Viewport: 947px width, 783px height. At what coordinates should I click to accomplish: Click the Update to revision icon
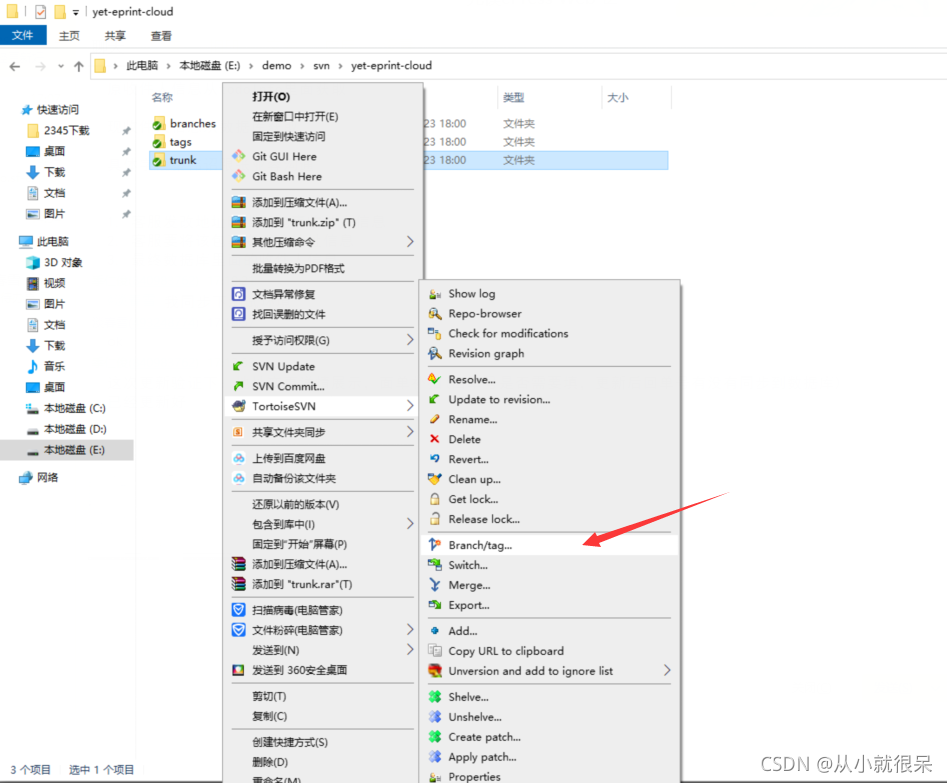pos(435,399)
